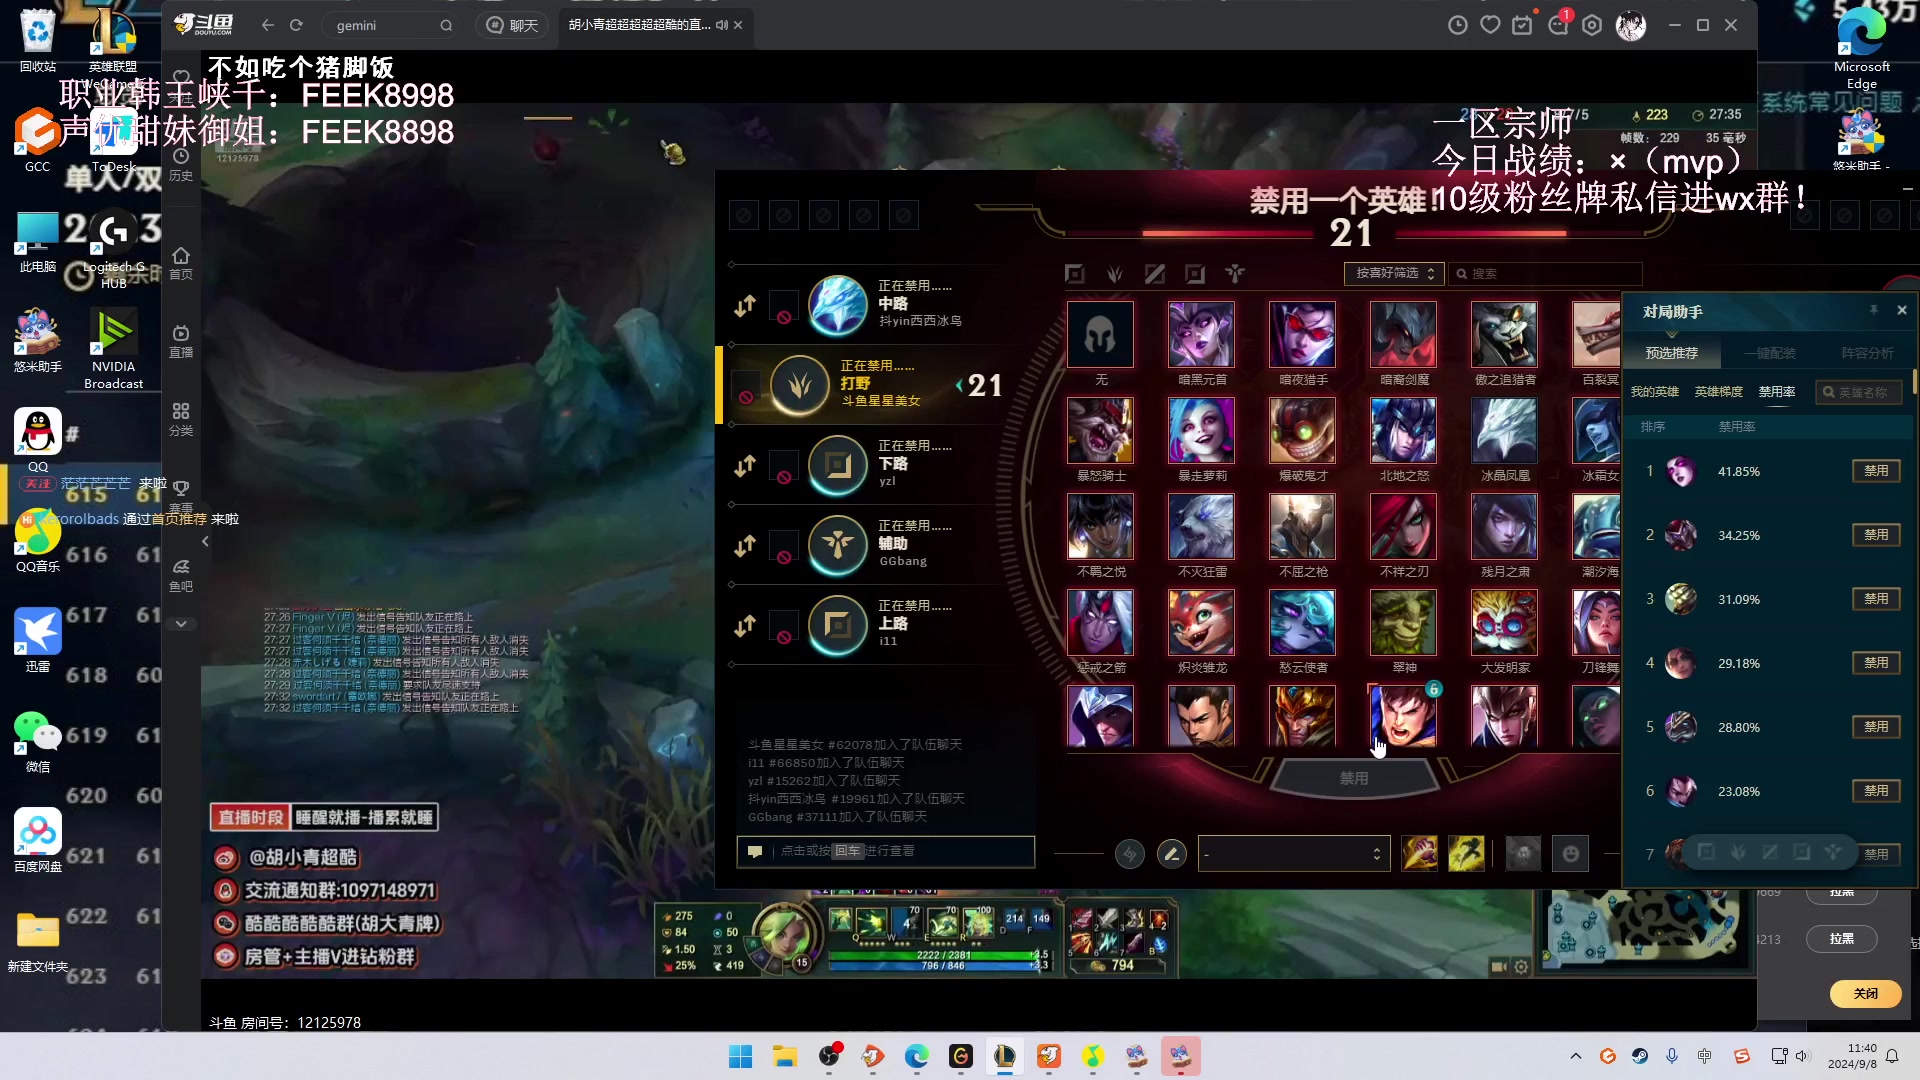This screenshot has width=1920, height=1080.
Task: Select 我的英雄 sub-tab
Action: point(1655,392)
